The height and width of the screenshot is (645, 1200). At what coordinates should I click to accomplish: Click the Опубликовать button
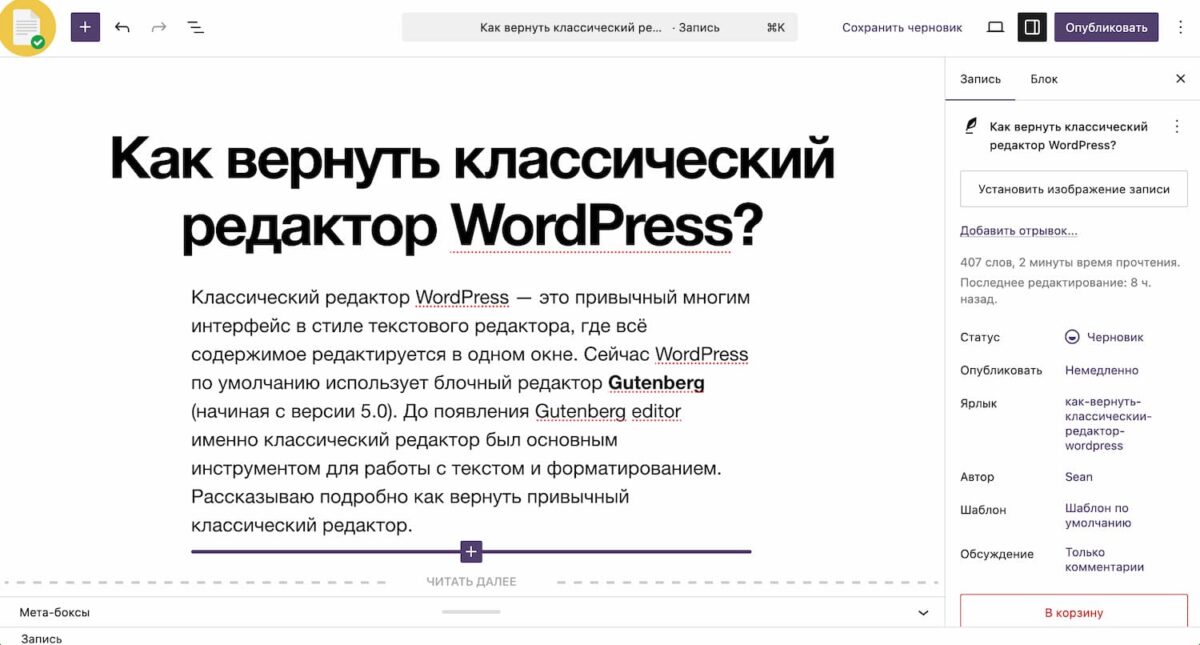click(1106, 27)
